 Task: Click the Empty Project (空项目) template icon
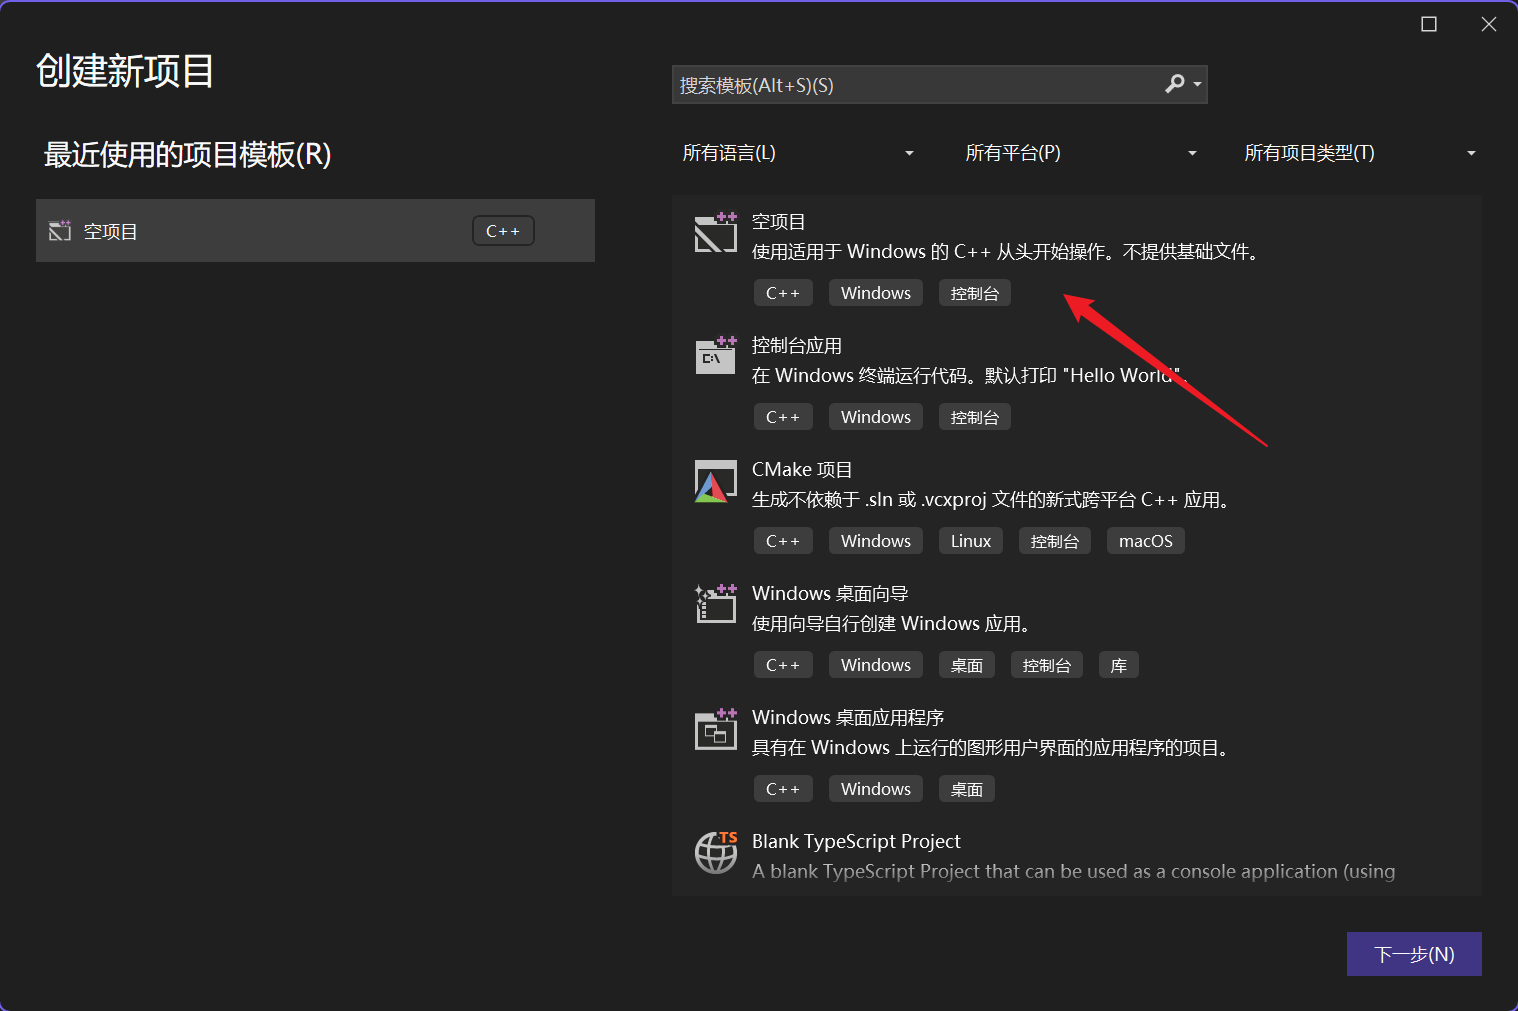(x=715, y=233)
